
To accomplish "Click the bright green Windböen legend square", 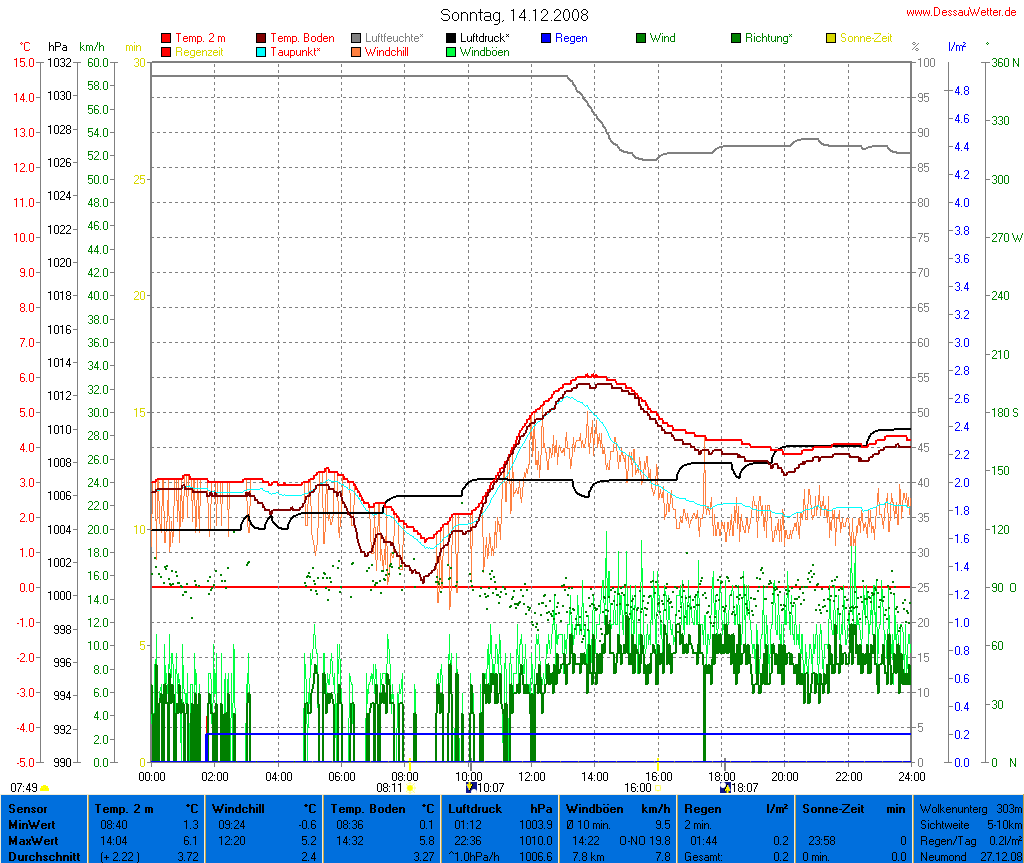I will coord(451,51).
